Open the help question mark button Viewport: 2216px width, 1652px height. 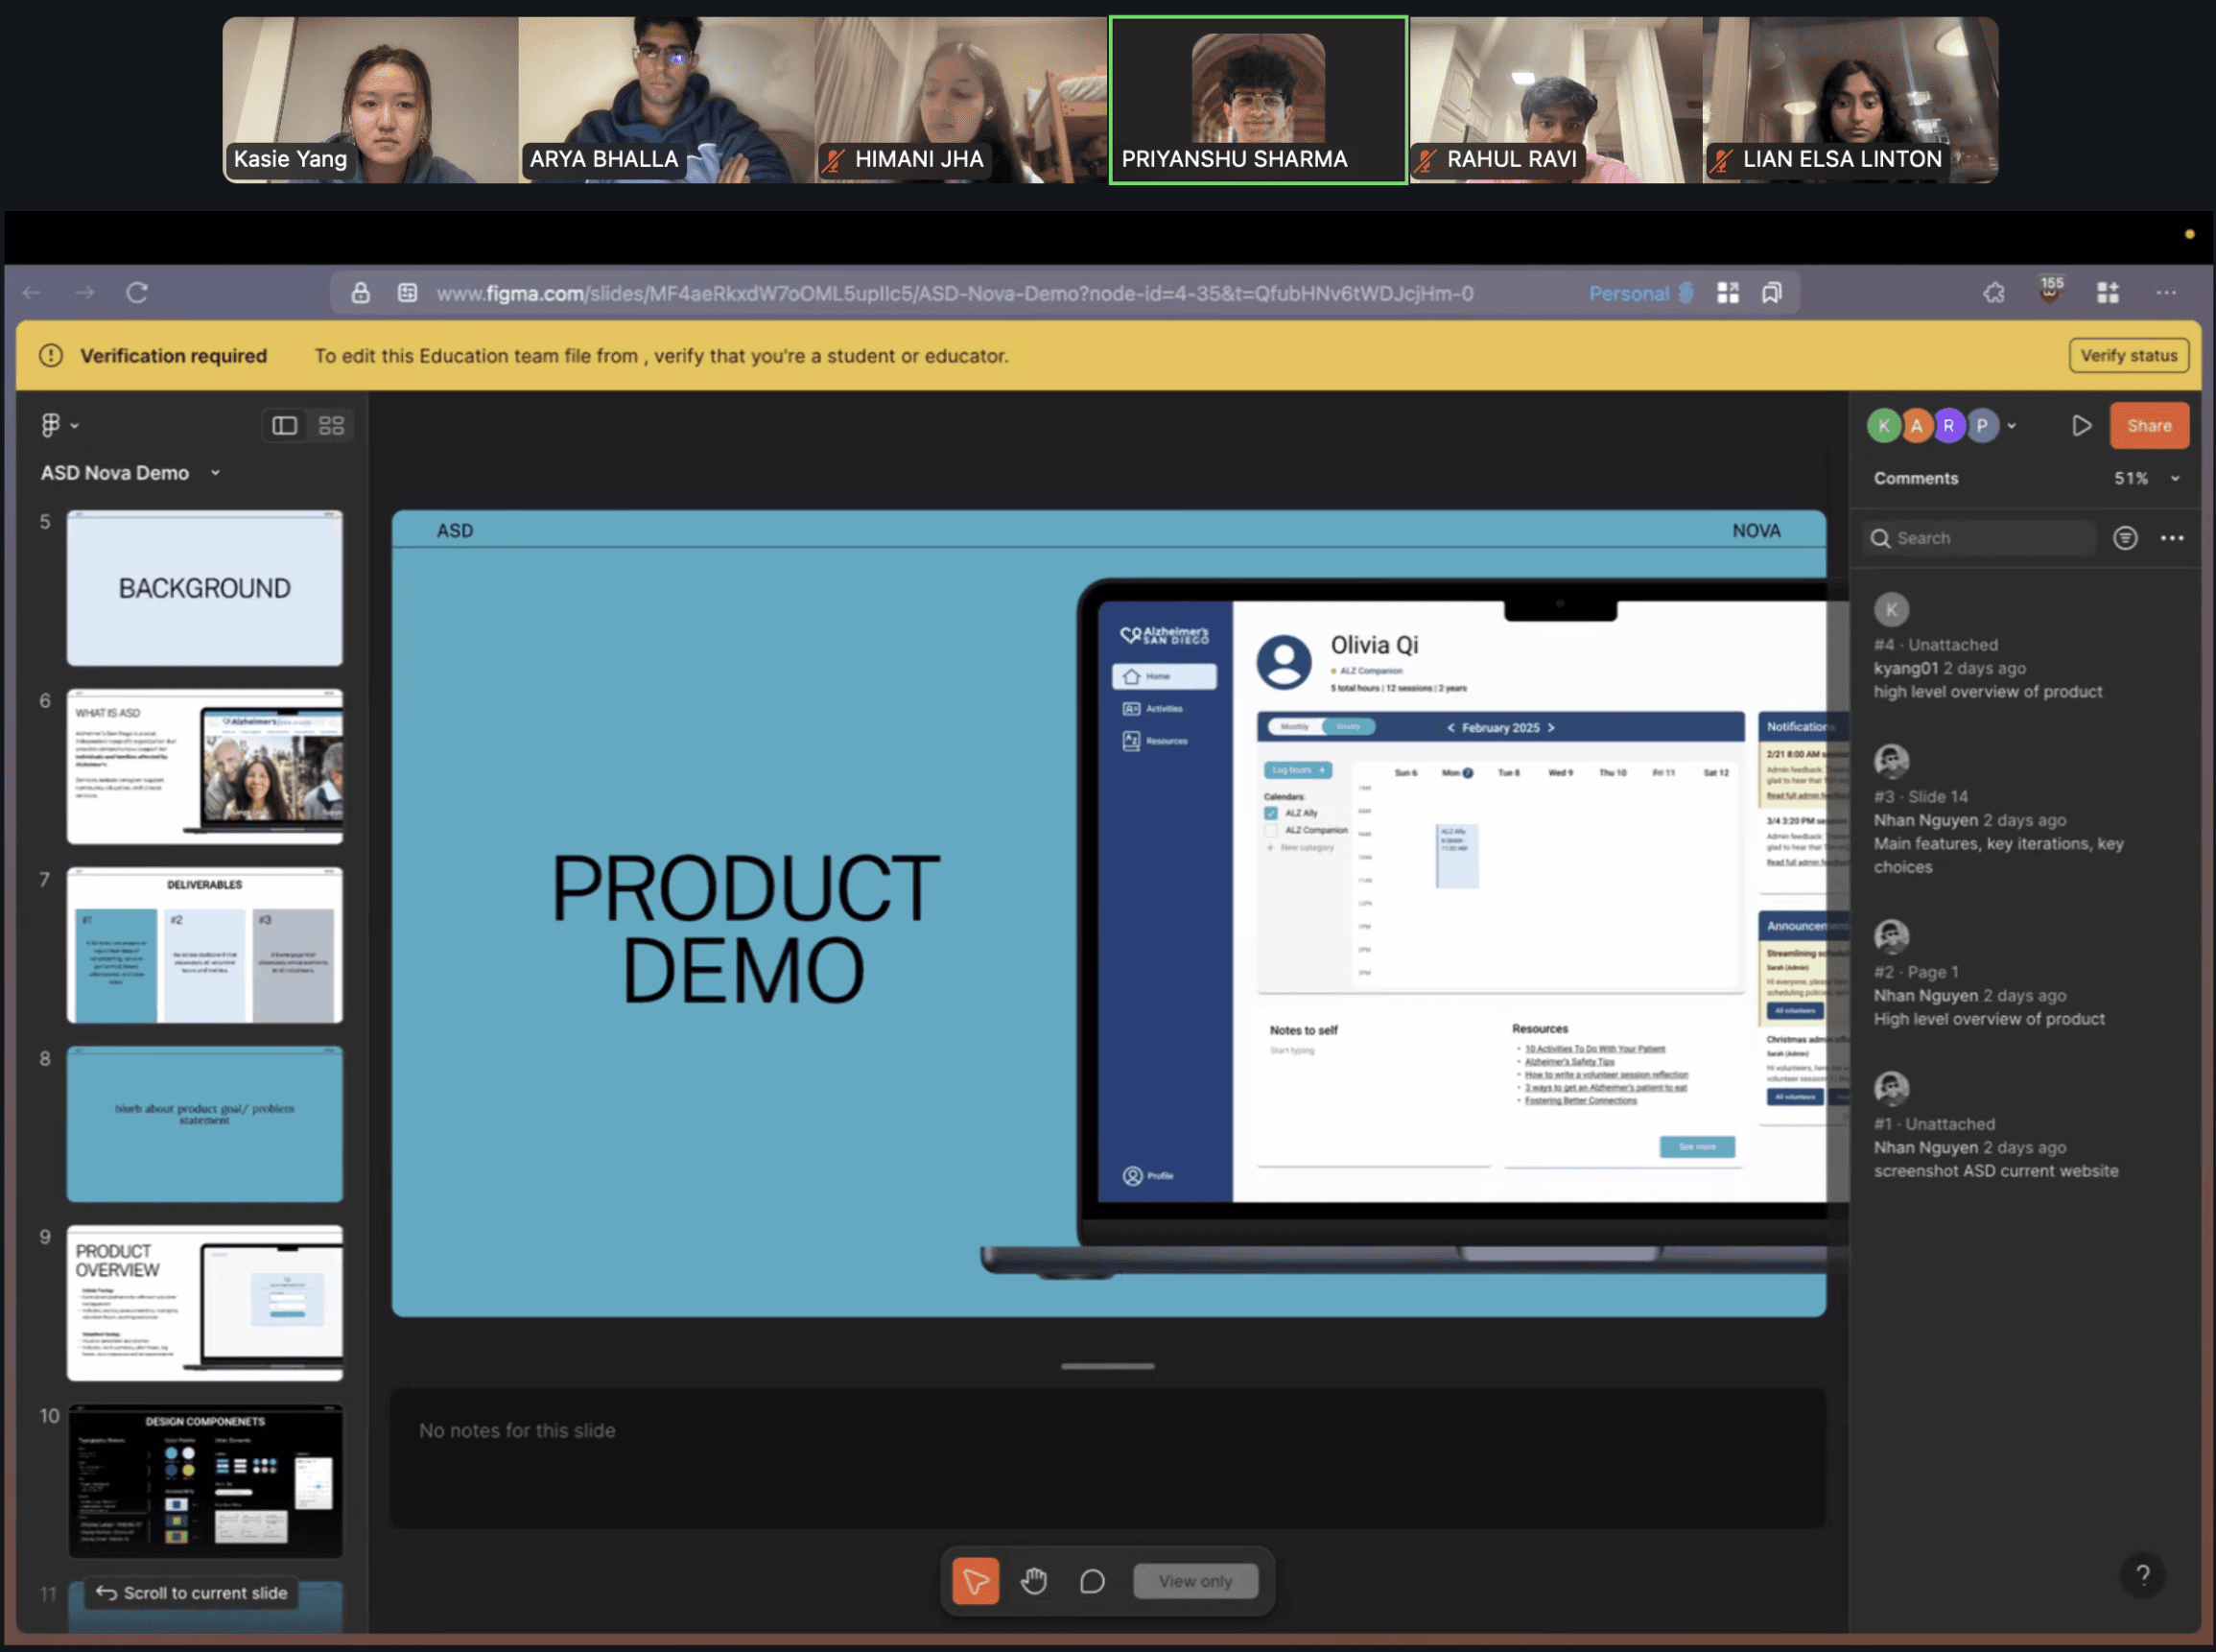point(2142,1576)
